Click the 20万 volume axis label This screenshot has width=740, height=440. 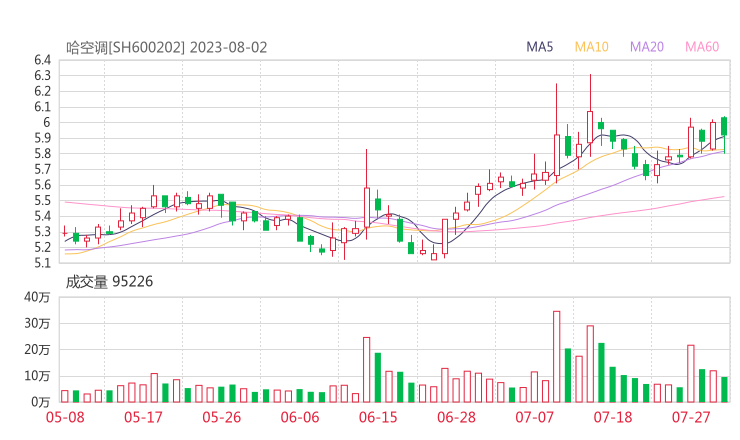click(x=37, y=350)
